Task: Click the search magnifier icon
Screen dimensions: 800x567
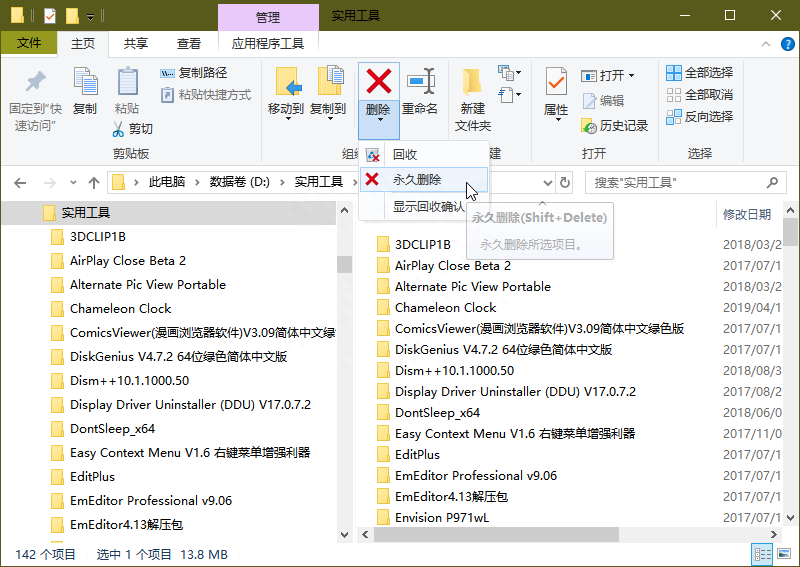Action: tap(772, 182)
